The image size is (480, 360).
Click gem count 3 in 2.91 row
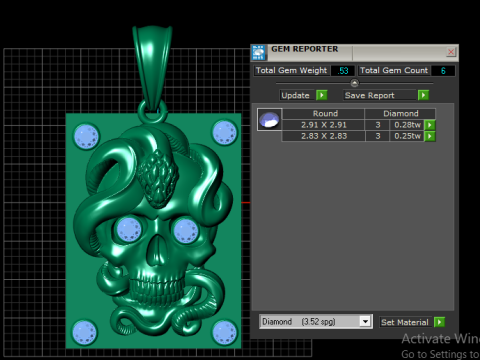pyautogui.click(x=378, y=125)
